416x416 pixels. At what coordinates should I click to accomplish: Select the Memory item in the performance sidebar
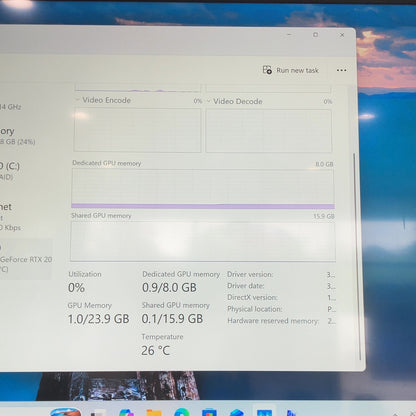[17, 136]
